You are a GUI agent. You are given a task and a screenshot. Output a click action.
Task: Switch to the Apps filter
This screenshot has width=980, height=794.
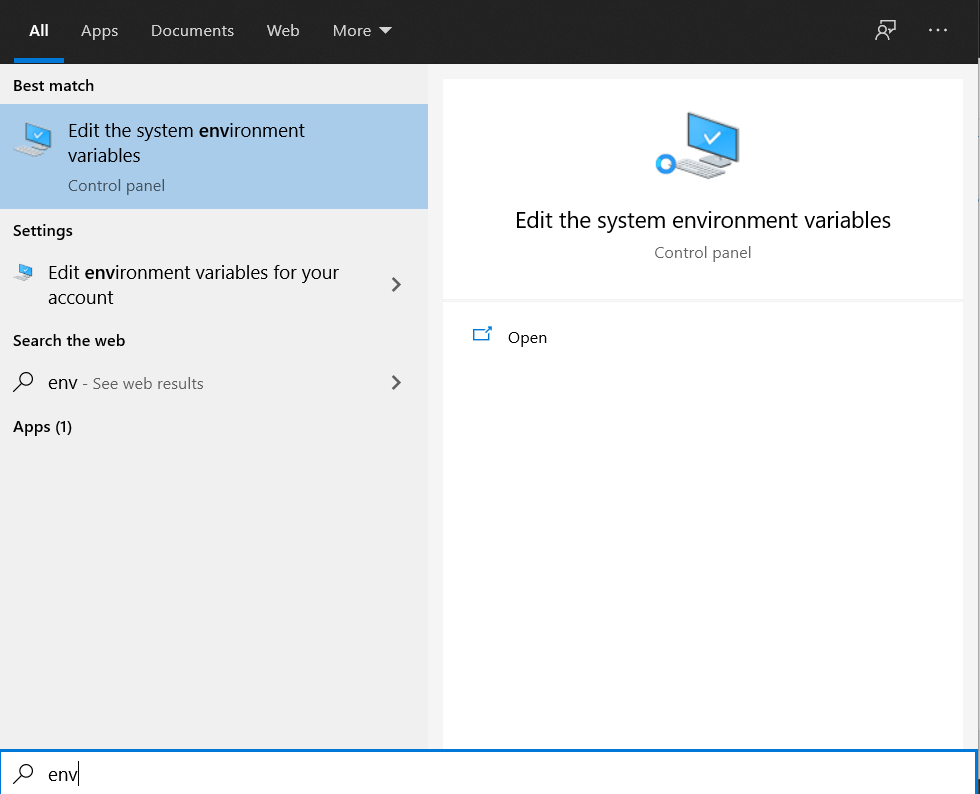[99, 31]
